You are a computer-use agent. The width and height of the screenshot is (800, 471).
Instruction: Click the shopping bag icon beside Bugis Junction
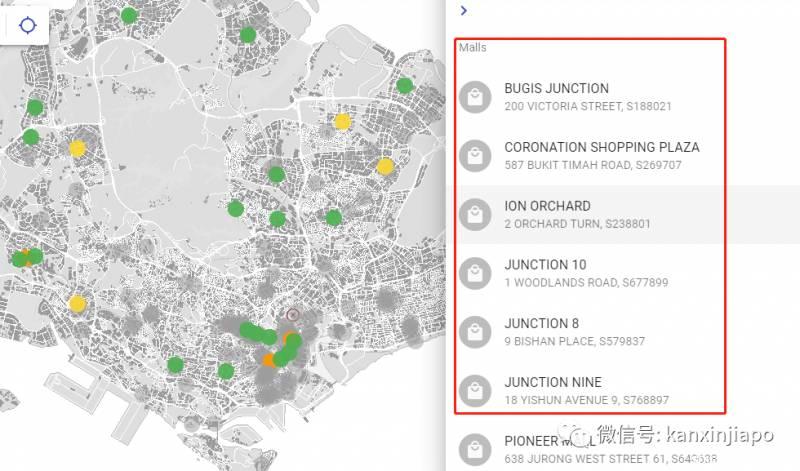click(x=475, y=97)
